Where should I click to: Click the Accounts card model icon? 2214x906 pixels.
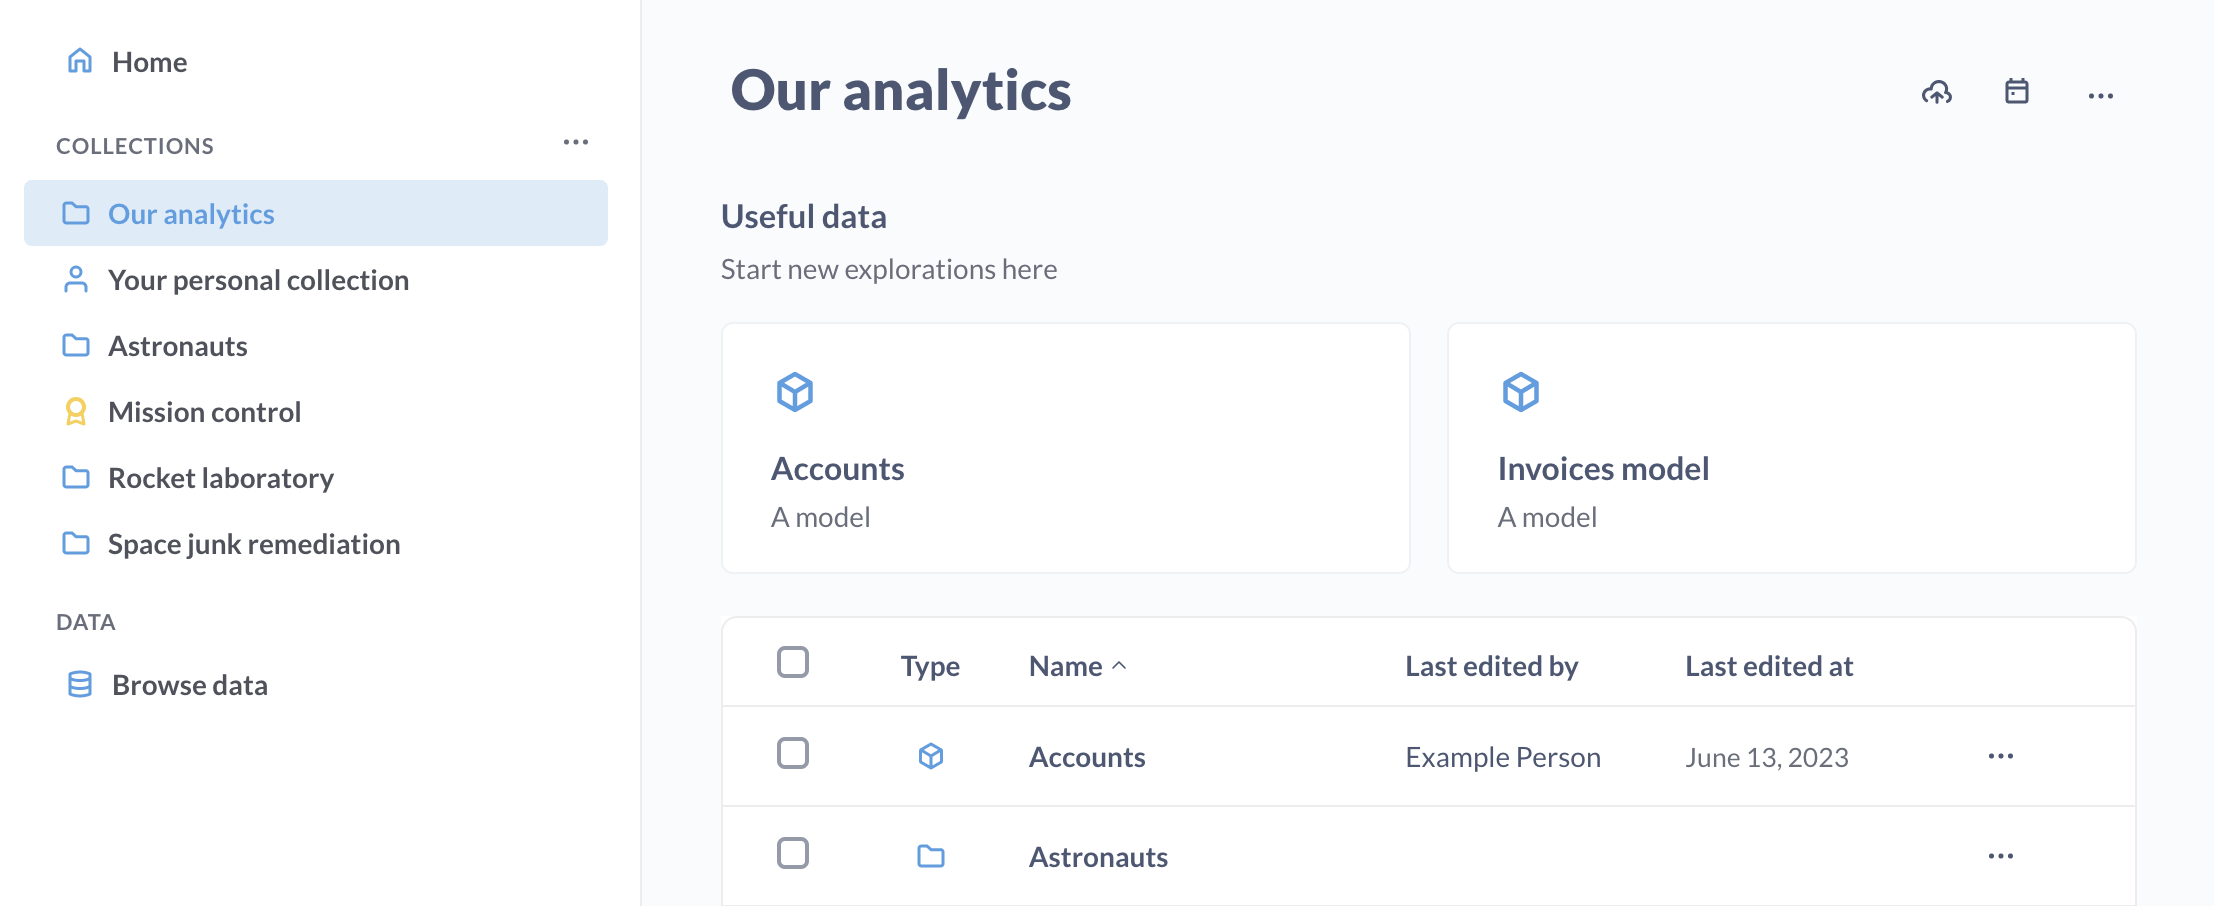click(795, 392)
